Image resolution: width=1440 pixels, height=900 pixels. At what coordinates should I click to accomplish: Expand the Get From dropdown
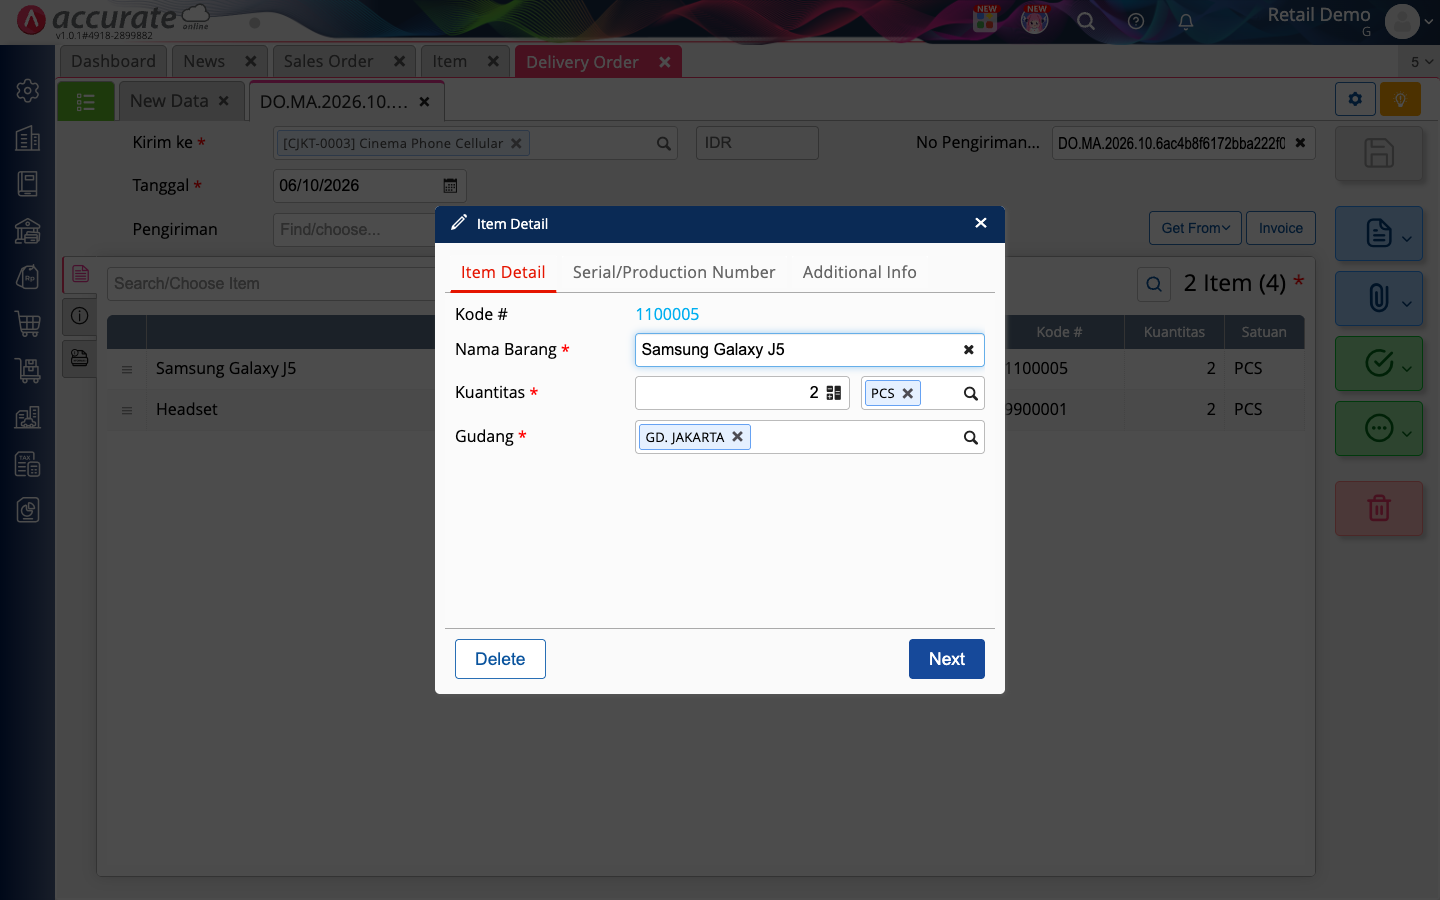1195,228
